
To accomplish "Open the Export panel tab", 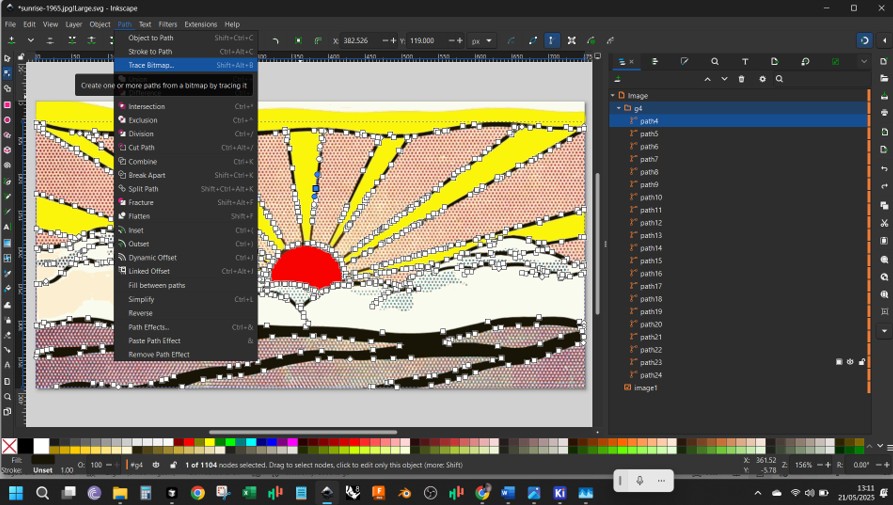I will (x=775, y=61).
